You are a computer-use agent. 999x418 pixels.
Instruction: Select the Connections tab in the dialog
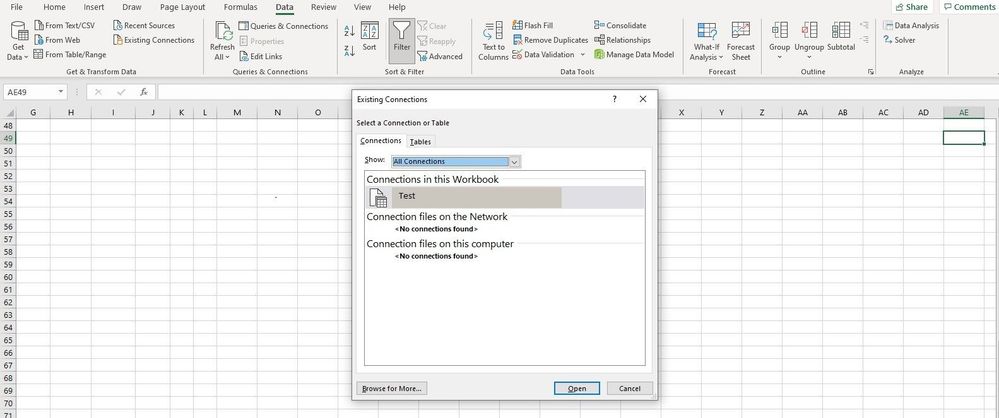(380, 141)
